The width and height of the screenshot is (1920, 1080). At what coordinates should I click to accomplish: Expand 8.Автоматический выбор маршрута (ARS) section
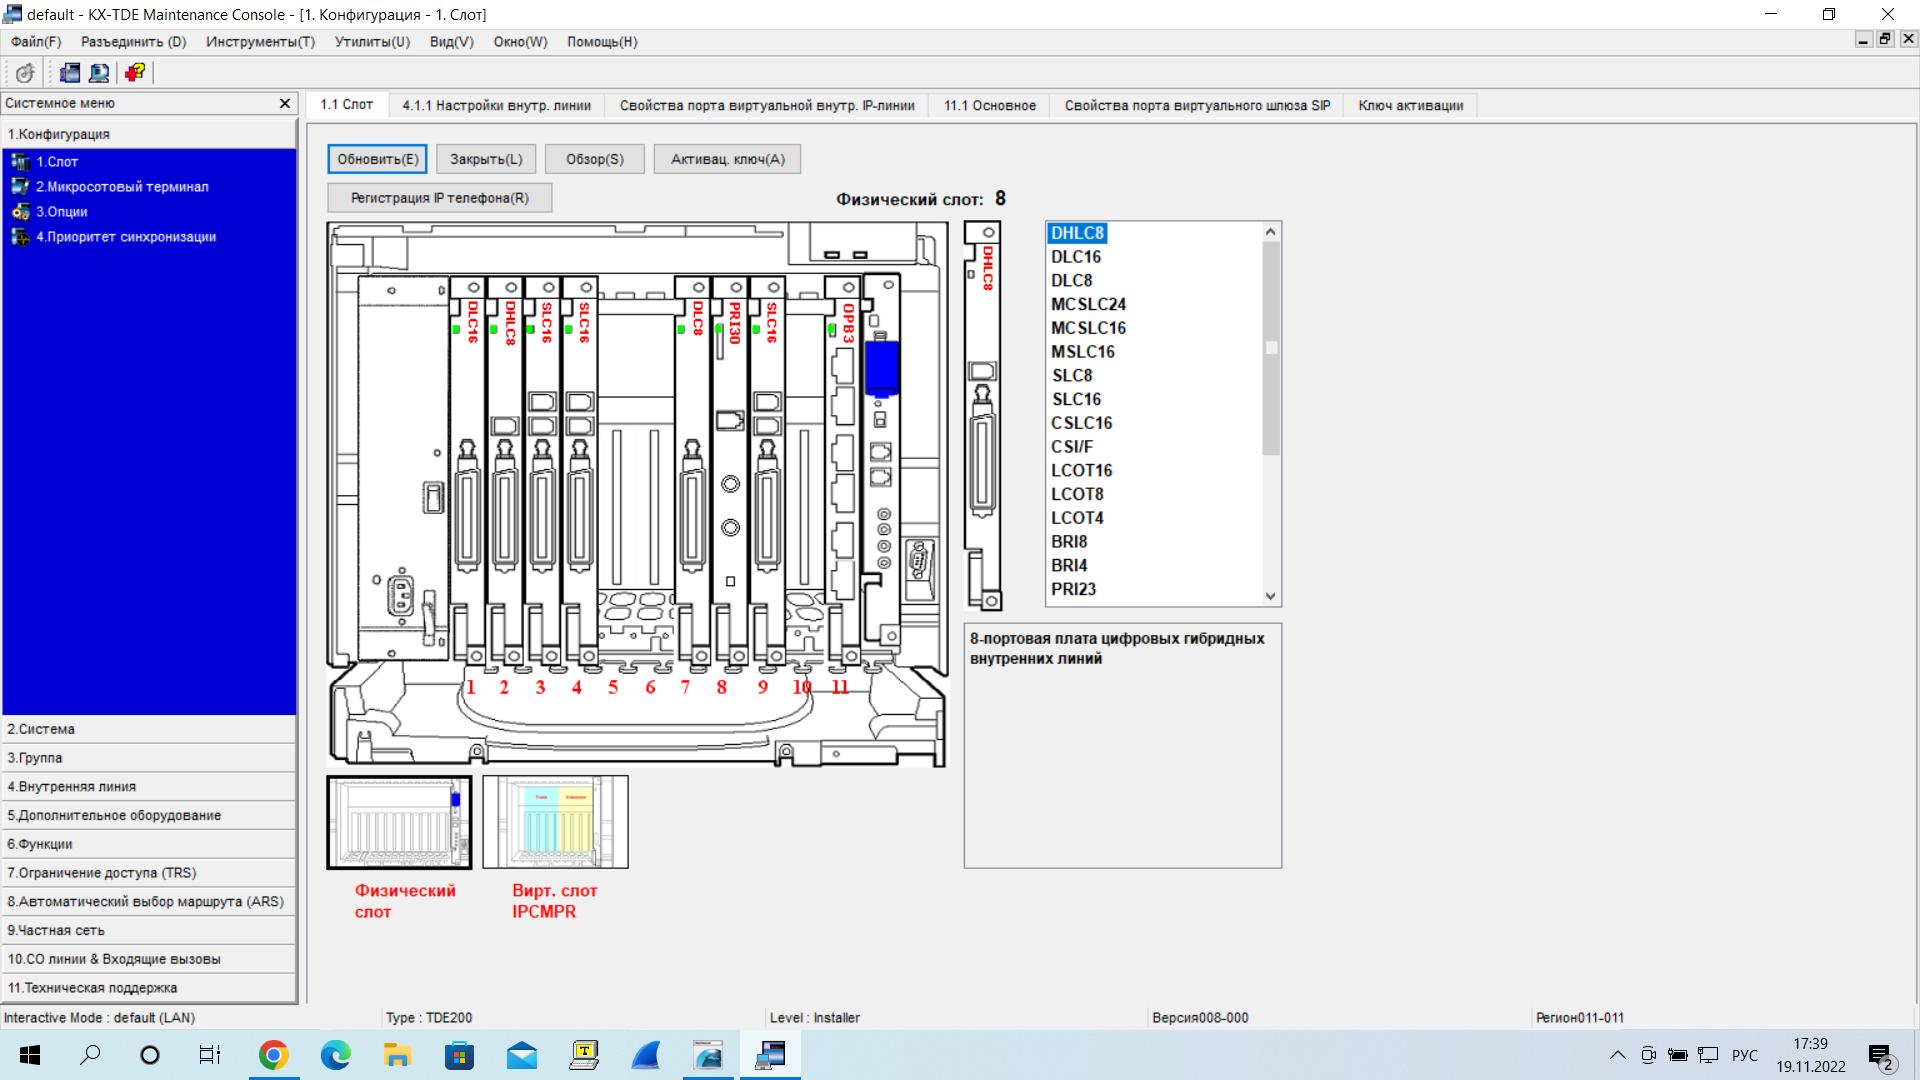pos(149,902)
